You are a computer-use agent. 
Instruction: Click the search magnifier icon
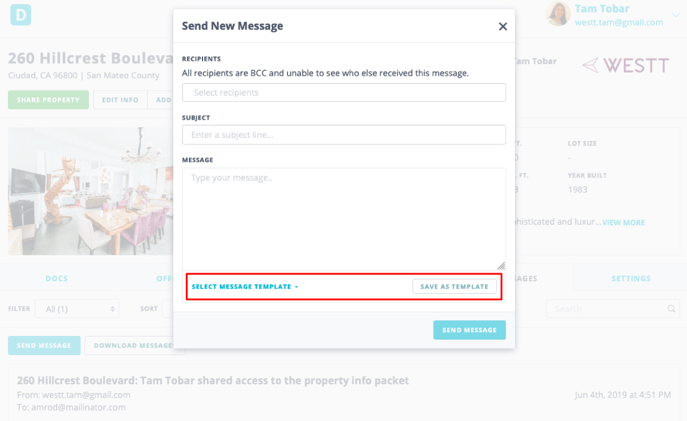(671, 309)
